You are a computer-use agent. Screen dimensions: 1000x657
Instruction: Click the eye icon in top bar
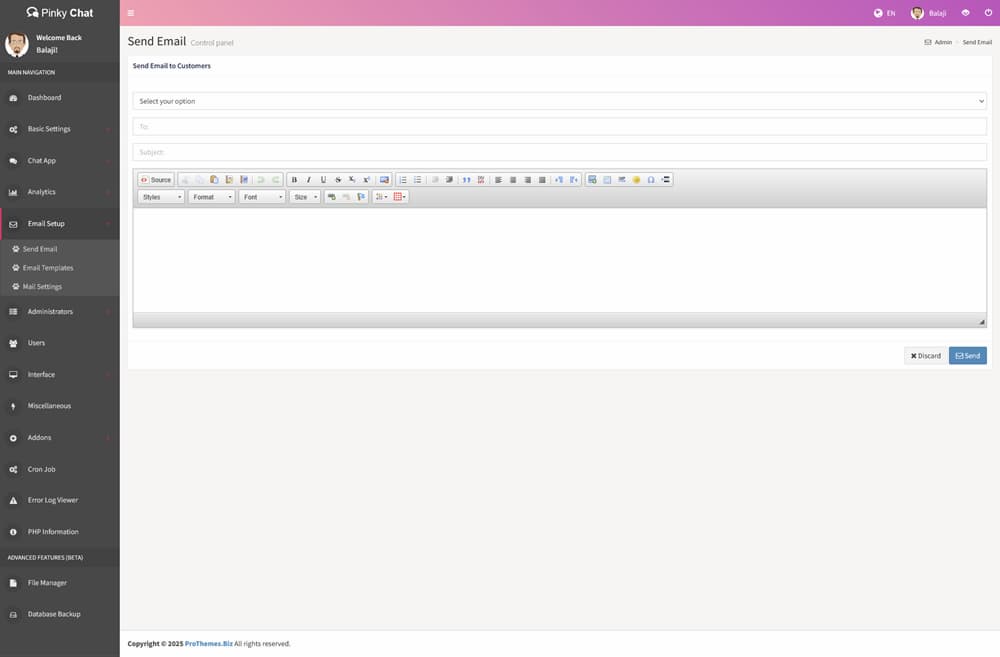click(x=966, y=13)
